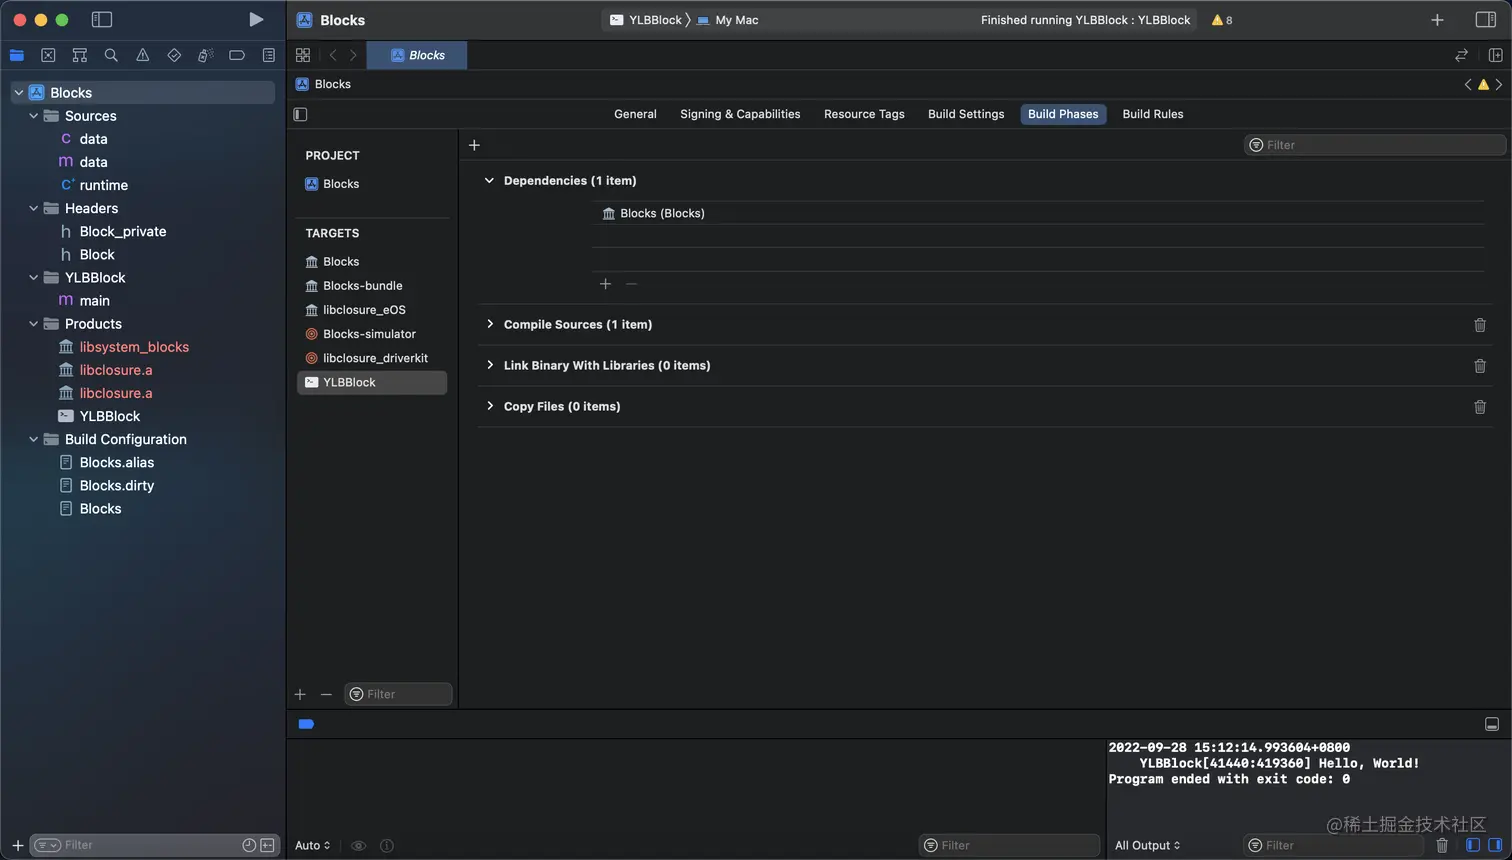Image resolution: width=1512 pixels, height=860 pixels.
Task: Open the All Output dropdown
Action: click(x=1147, y=845)
